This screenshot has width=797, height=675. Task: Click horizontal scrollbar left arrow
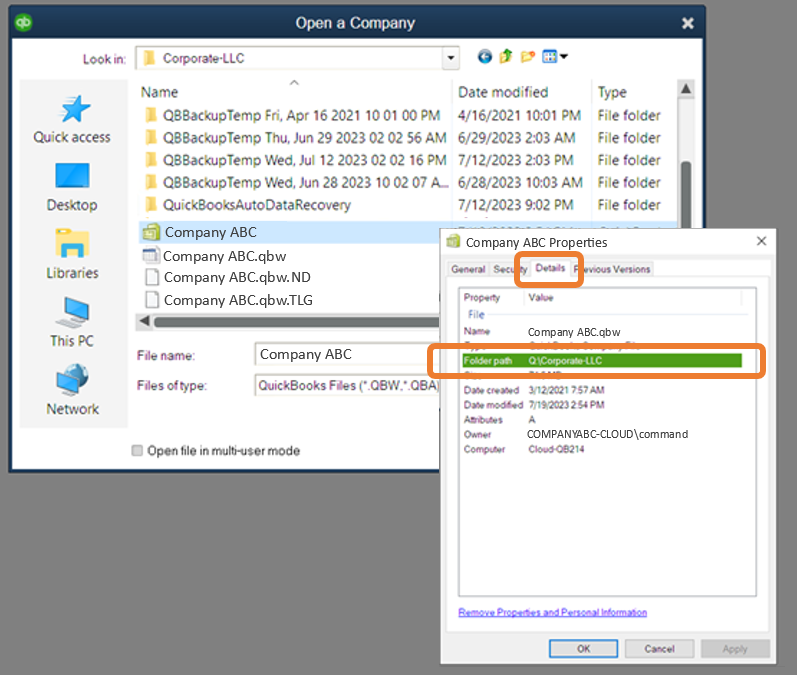[x=144, y=321]
